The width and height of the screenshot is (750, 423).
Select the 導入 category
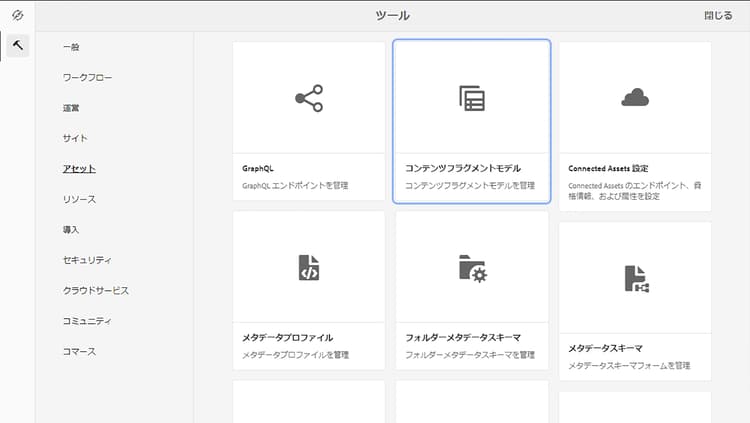[x=71, y=230]
